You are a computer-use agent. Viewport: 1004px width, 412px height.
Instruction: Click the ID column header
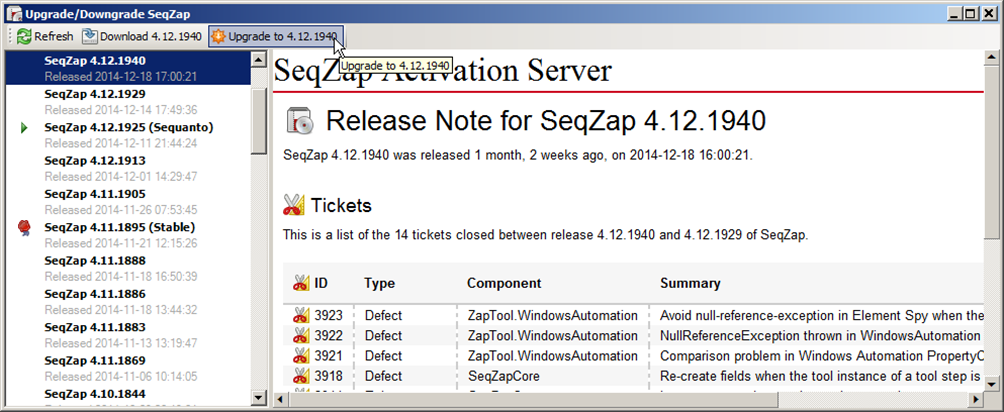321,283
